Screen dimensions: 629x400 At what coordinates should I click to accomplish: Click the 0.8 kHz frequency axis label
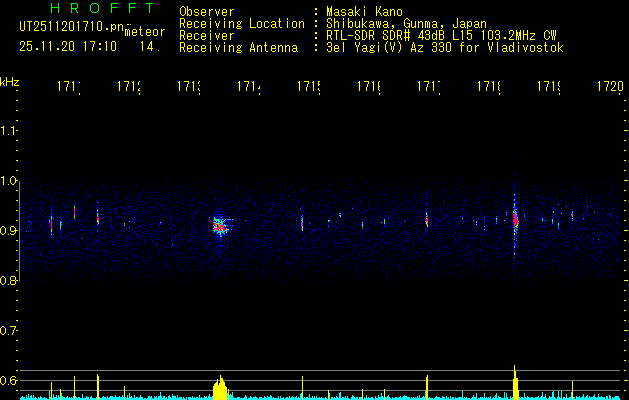[x=8, y=281]
